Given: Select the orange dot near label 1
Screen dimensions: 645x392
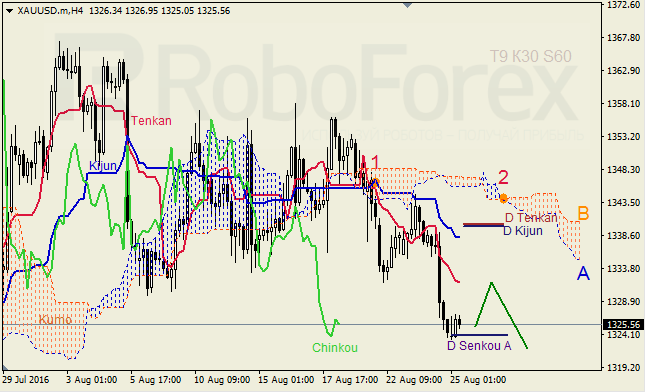Looking at the screenshot, I should coord(375,182).
